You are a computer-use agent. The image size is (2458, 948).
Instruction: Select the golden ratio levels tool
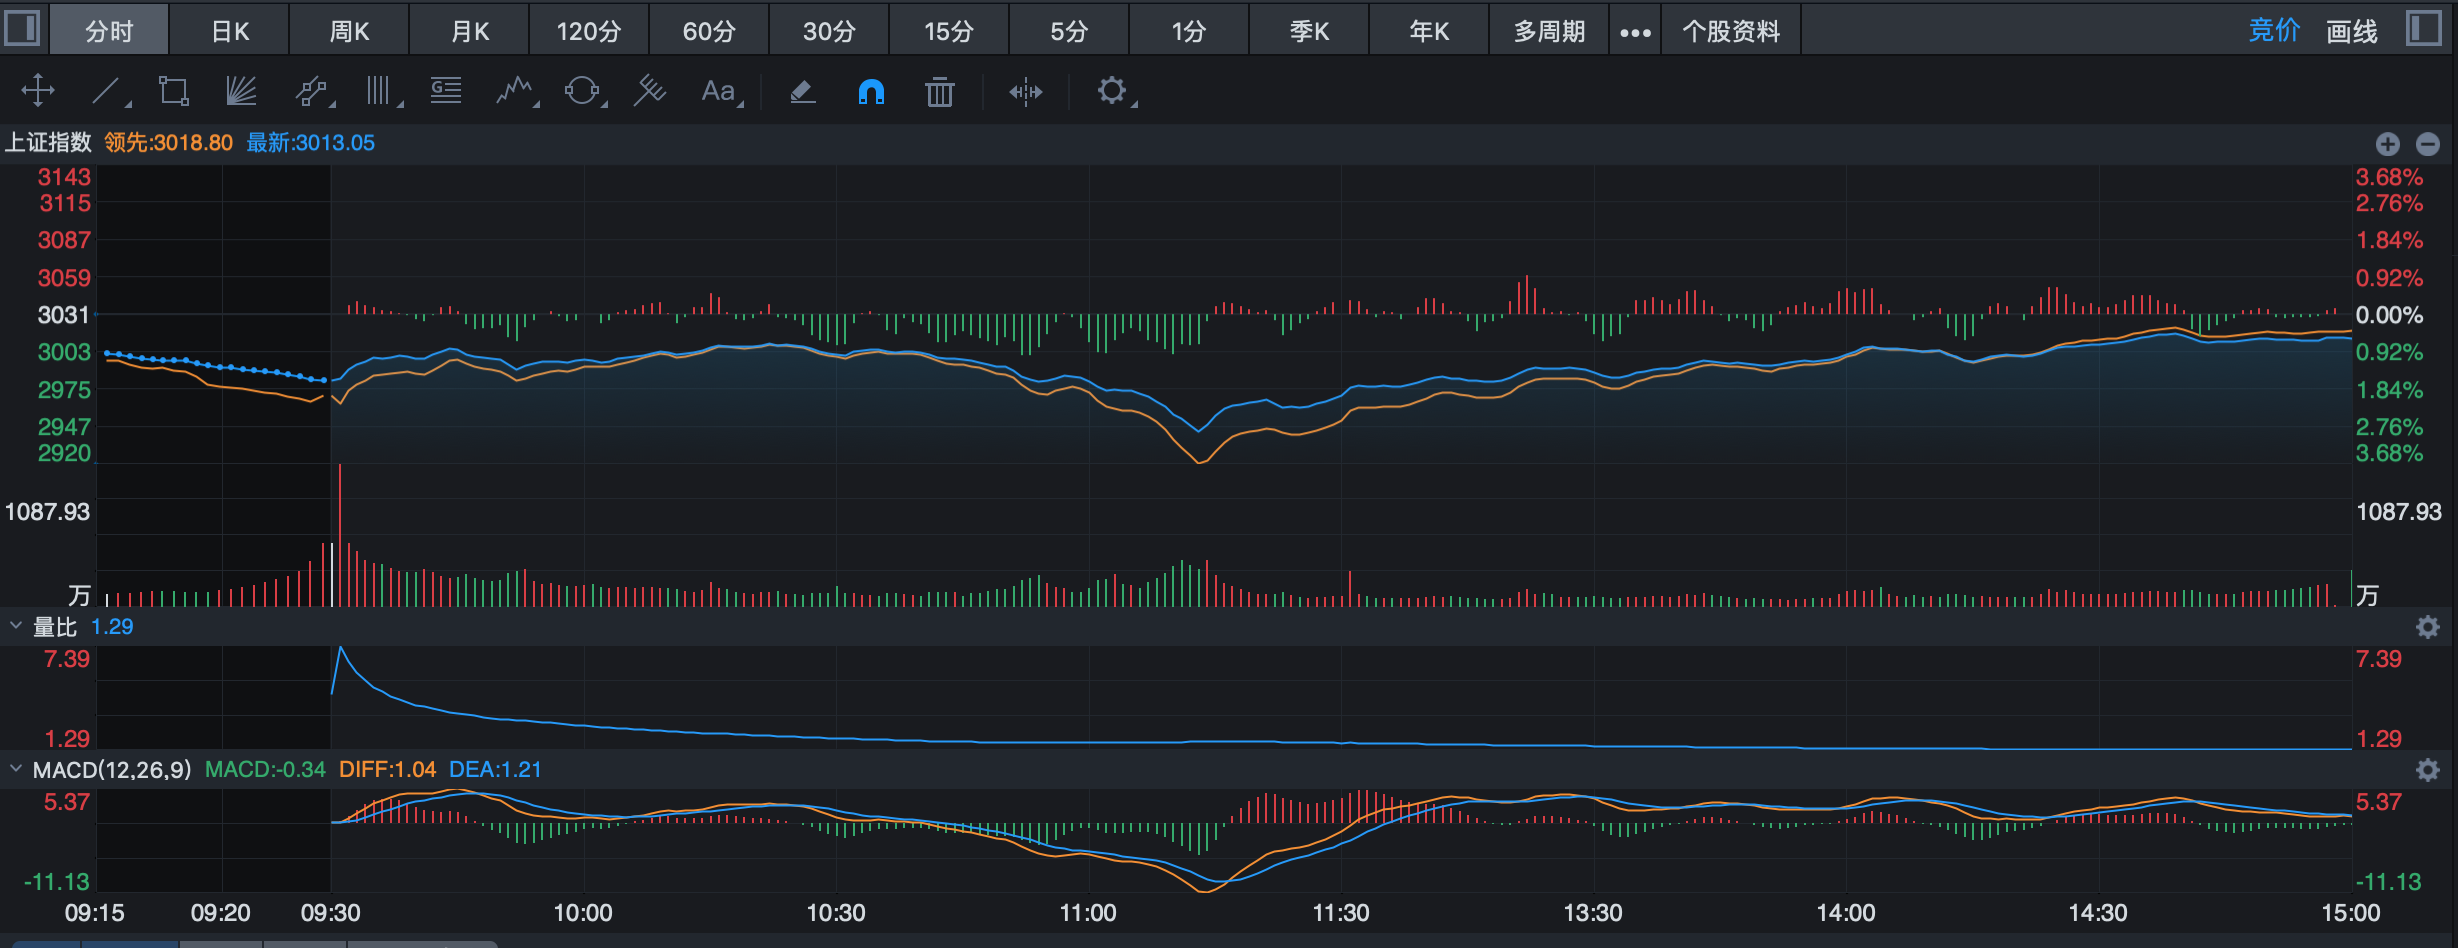pos(446,91)
